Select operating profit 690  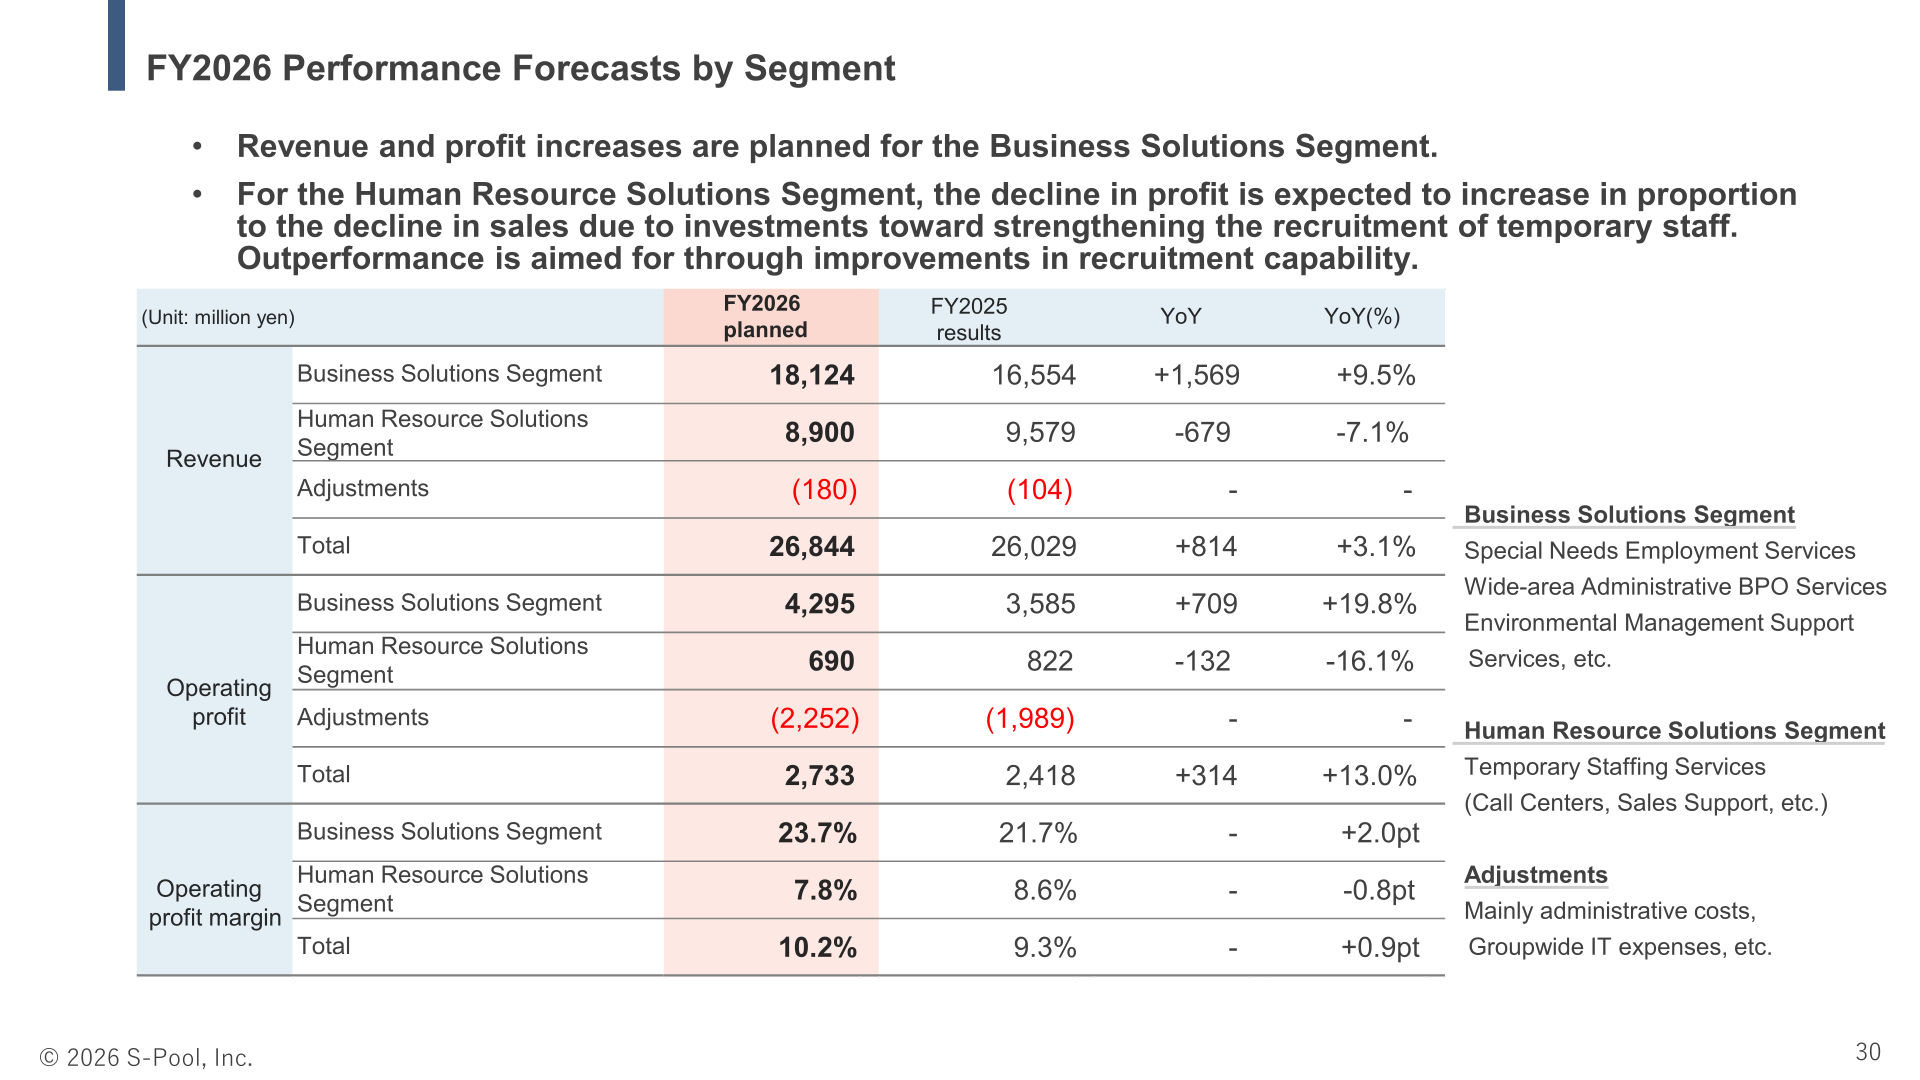[x=832, y=661]
